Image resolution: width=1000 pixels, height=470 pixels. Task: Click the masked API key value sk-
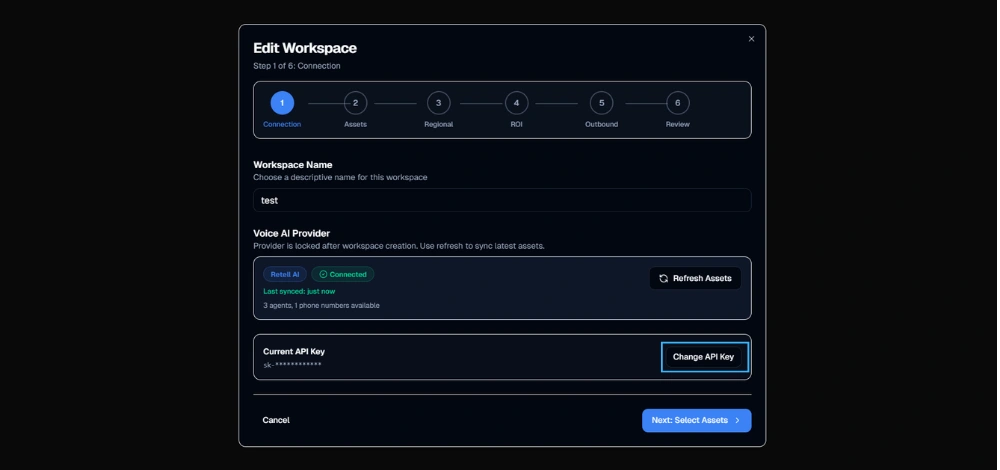coord(292,365)
